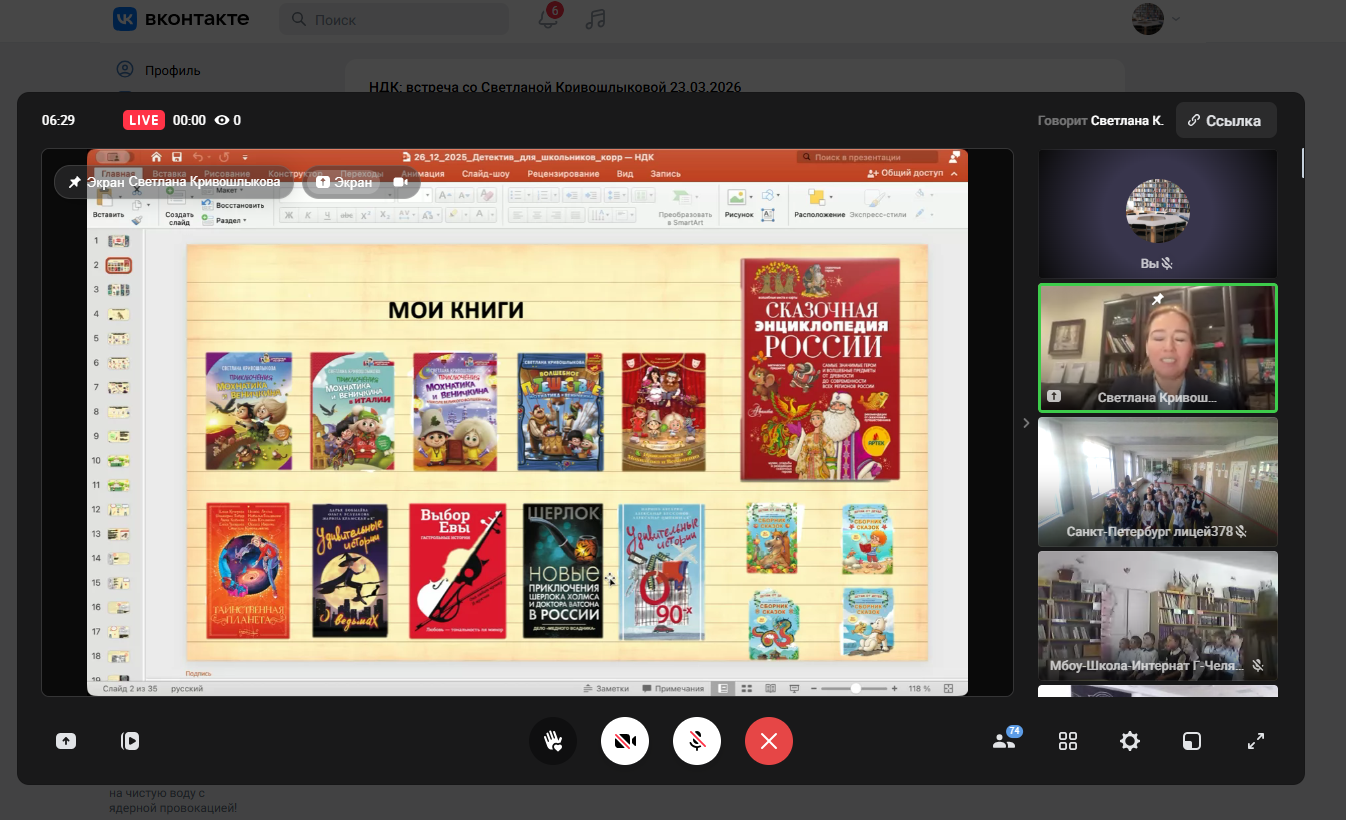This screenshot has width=1346, height=820.
Task: Switch to grid layout view
Action: pos(1068,741)
